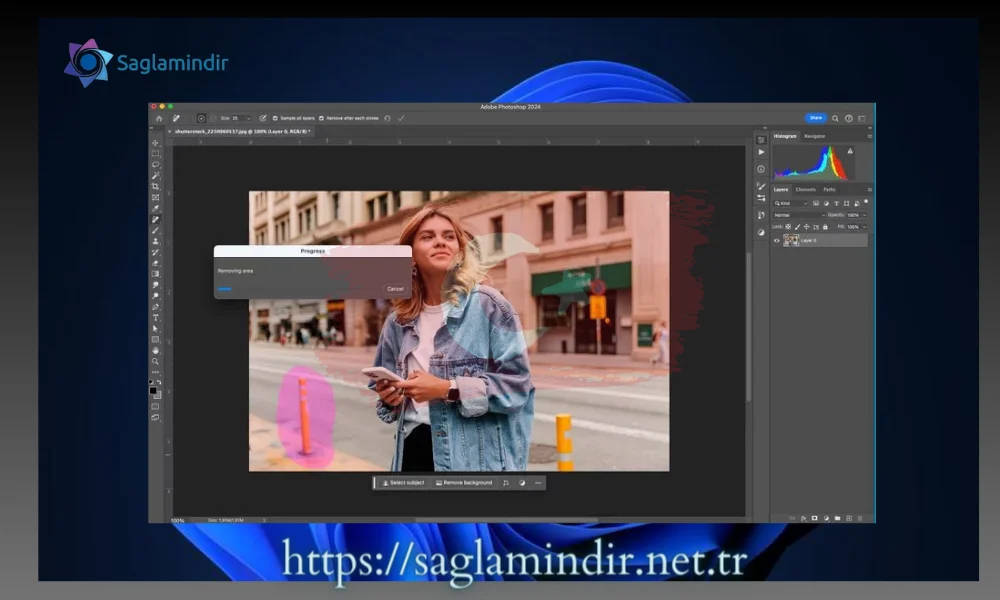This screenshot has width=1000, height=600.
Task: Select the Crop tool
Action: tap(156, 187)
